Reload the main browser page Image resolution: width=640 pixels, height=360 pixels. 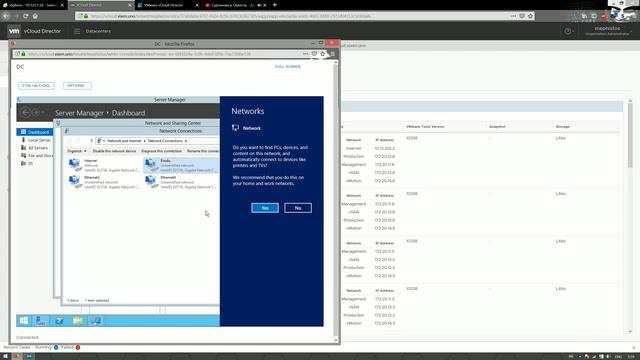[25, 16]
